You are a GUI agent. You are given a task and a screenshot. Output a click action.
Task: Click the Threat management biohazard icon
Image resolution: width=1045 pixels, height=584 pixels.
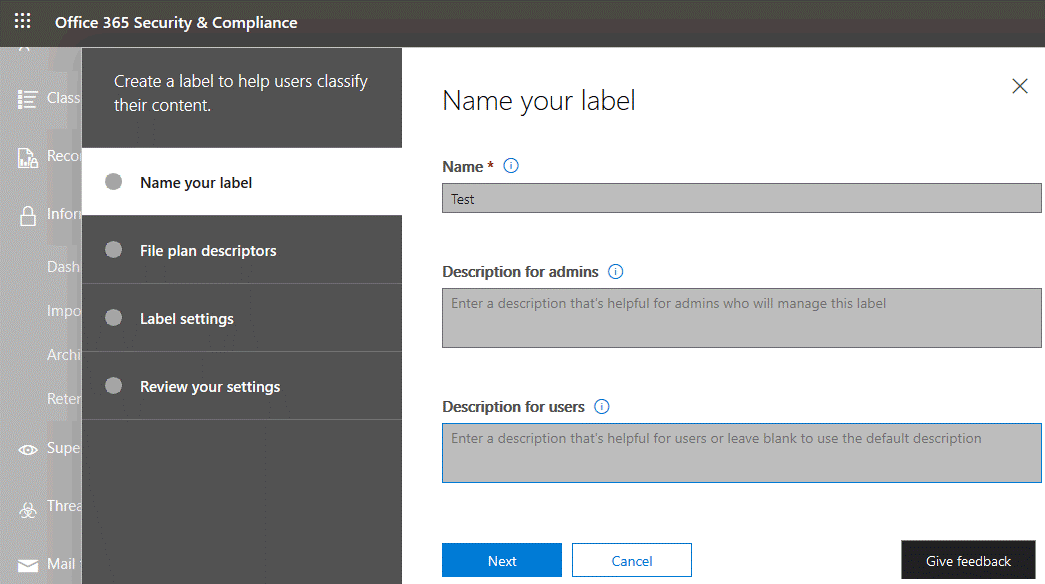(x=28, y=507)
